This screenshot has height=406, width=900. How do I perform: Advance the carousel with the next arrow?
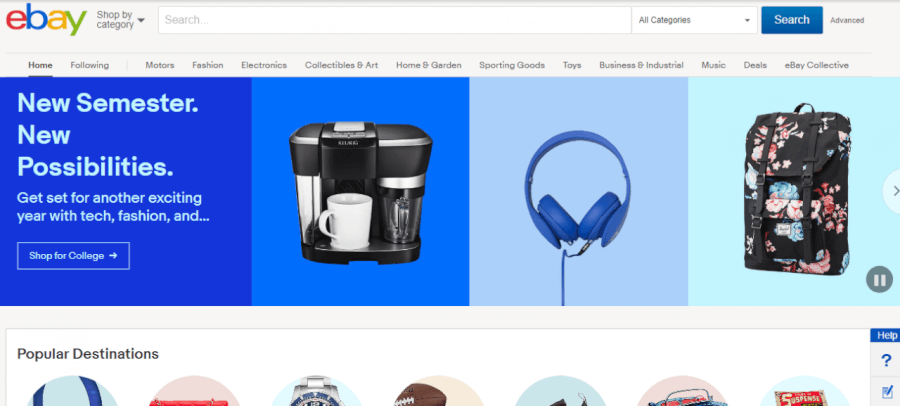tap(891, 191)
